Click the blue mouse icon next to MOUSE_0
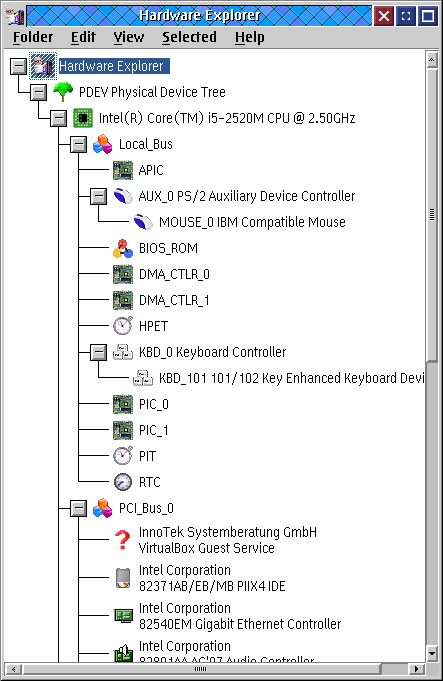Image resolution: width=443 pixels, height=681 pixels. tap(143, 222)
